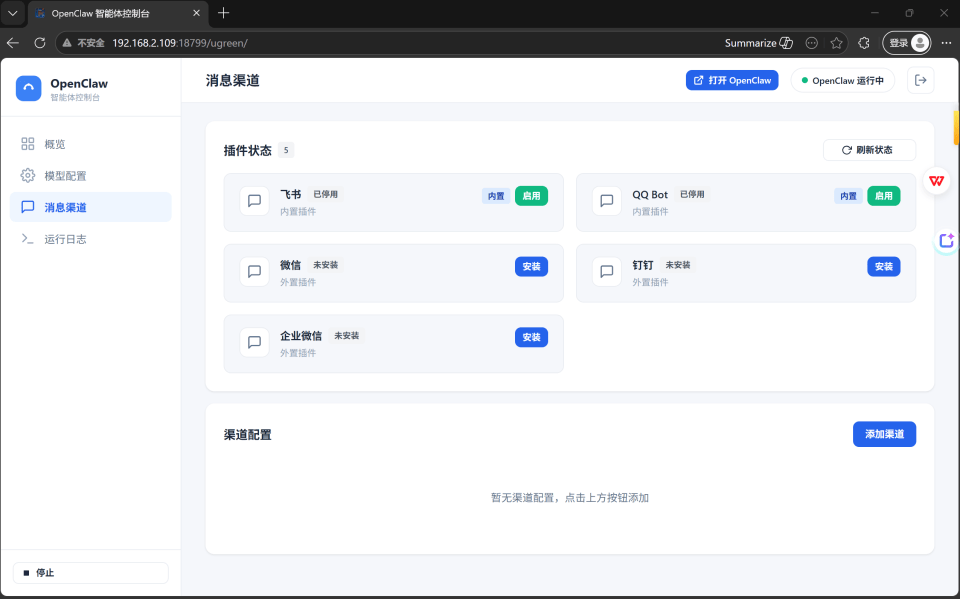Click 未安装 label on 企业微信 card

[x=347, y=336]
